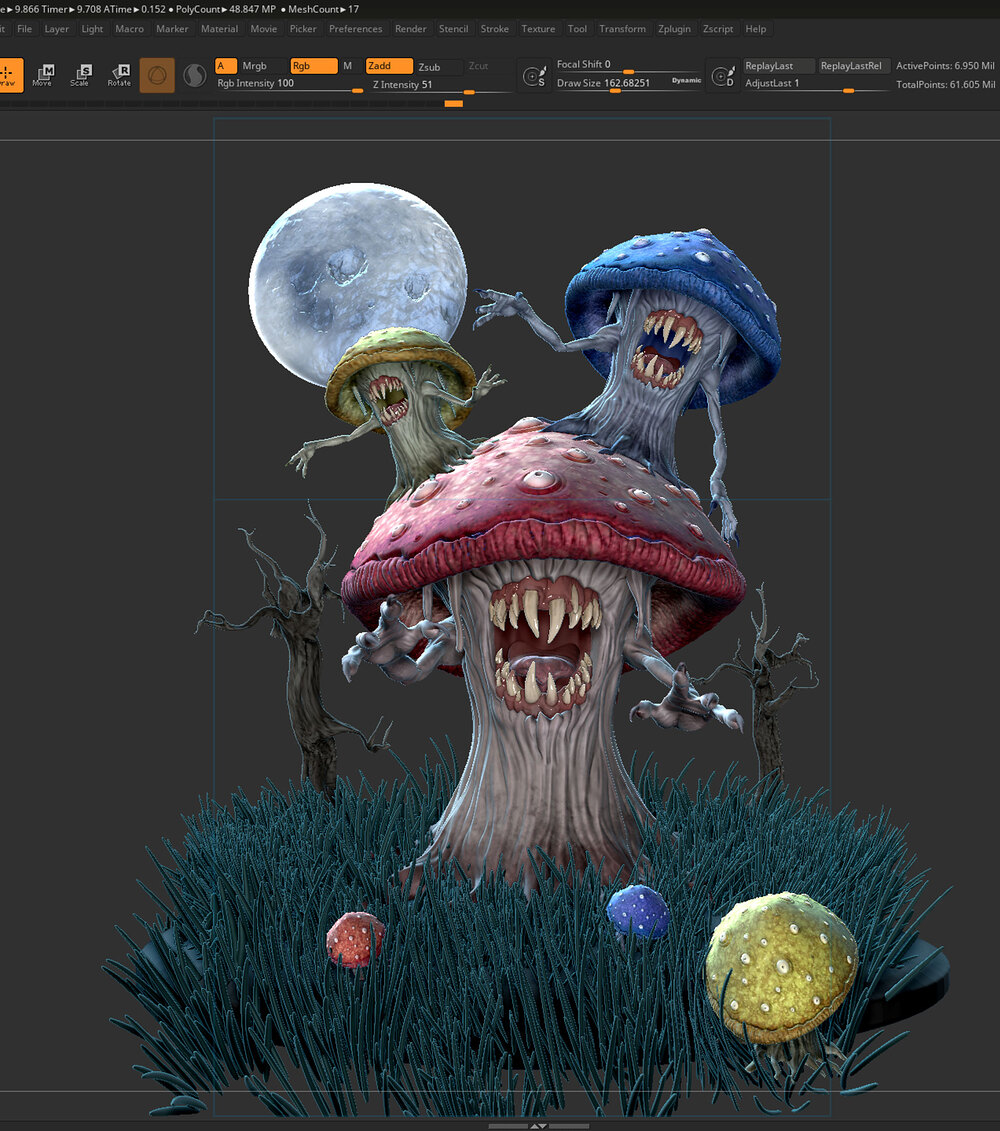Open the Help menu

pos(756,29)
